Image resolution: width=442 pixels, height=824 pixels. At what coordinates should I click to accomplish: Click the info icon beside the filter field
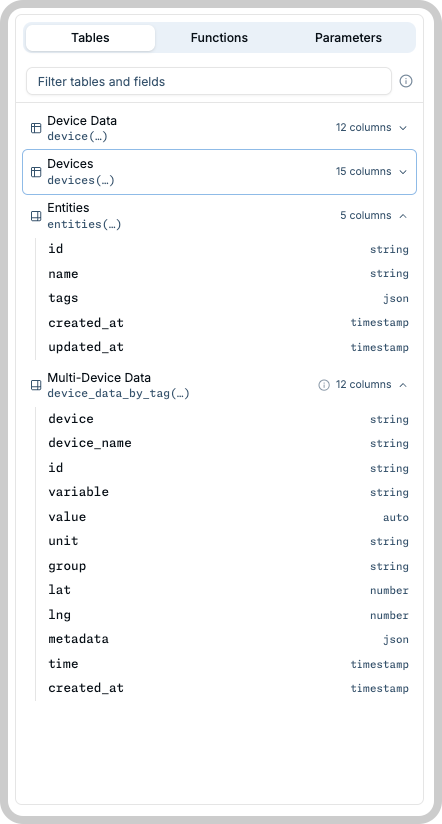[406, 81]
